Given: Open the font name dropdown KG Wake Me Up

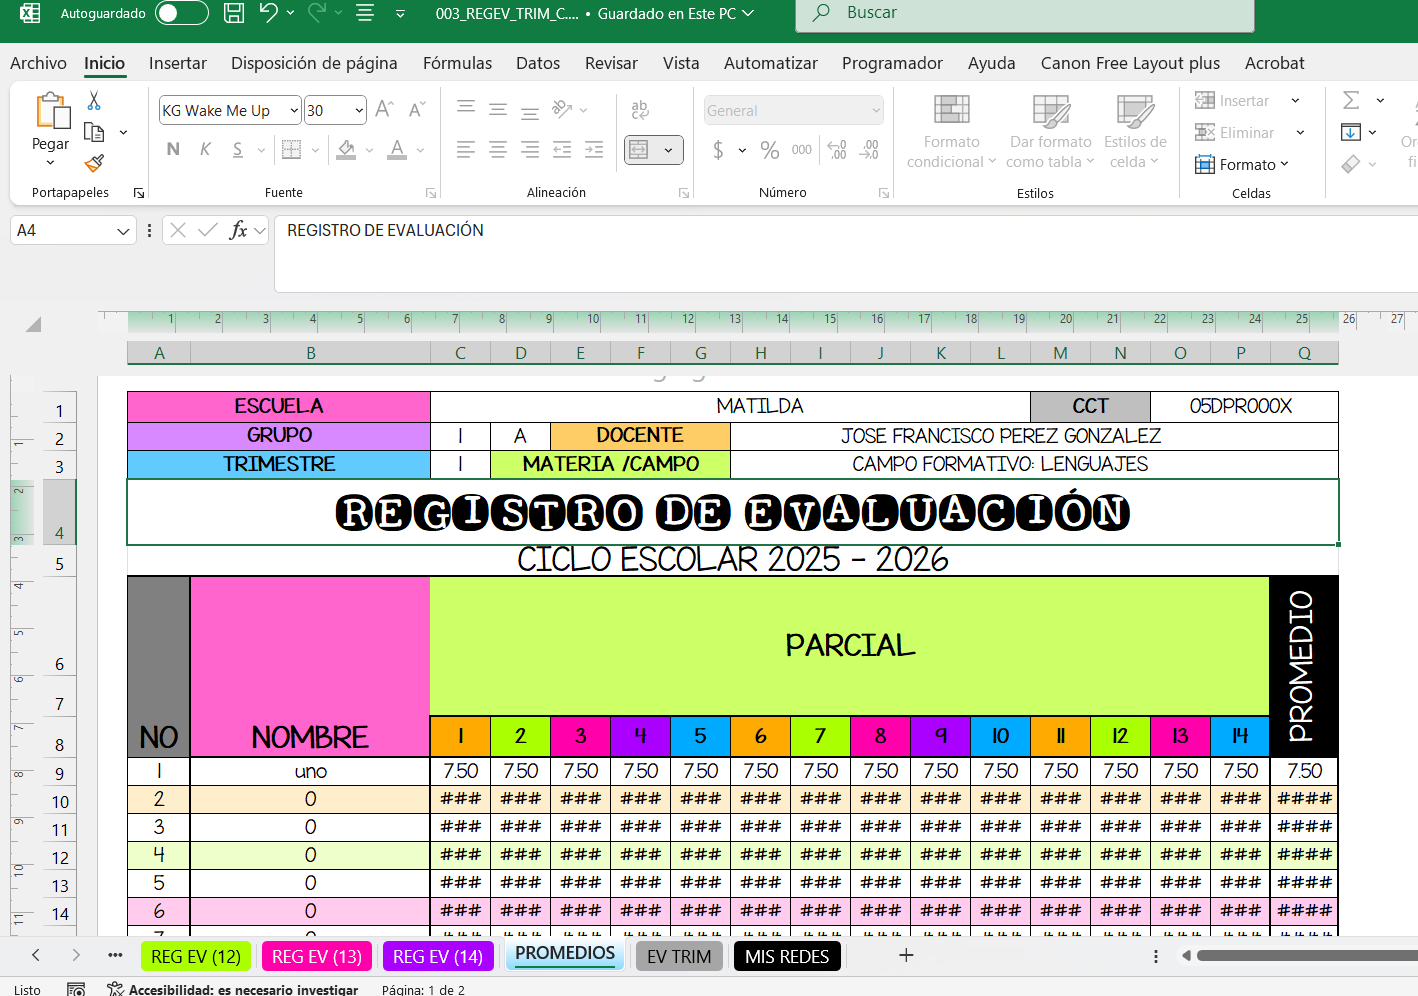Looking at the screenshot, I should 294,111.
